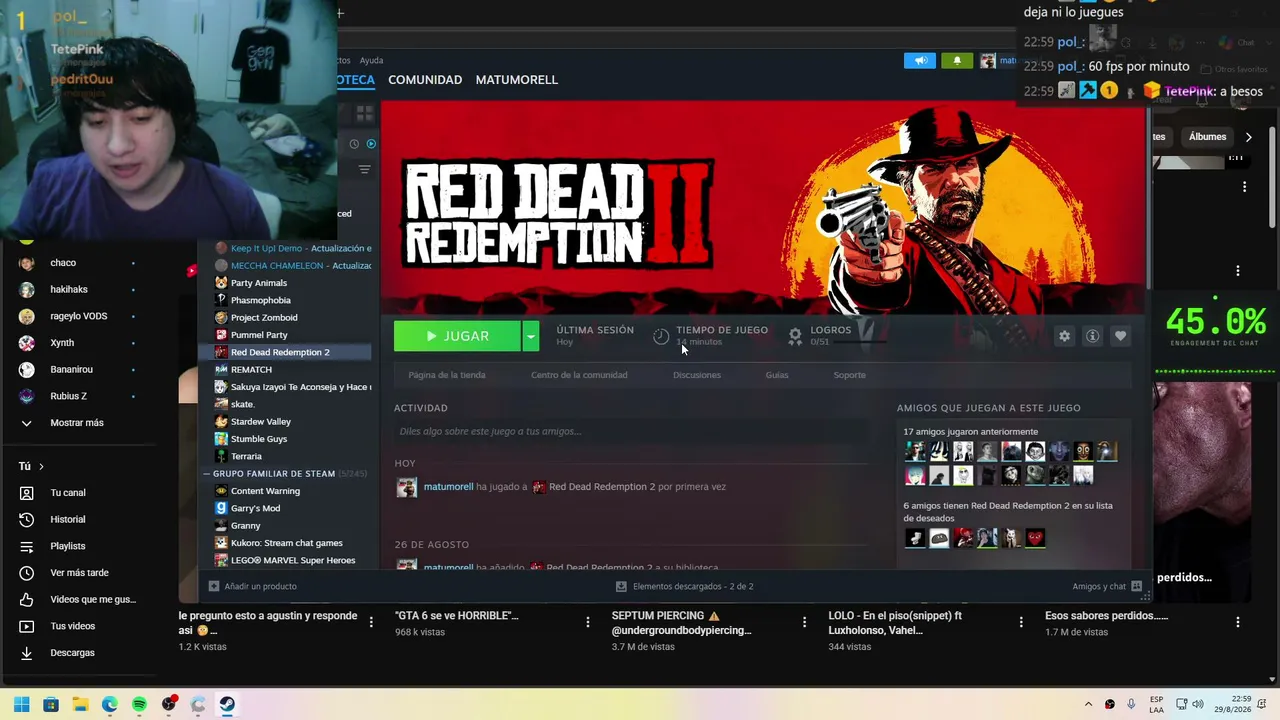1280x720 pixels.
Task: Open the Windows Start menu
Action: [21, 704]
